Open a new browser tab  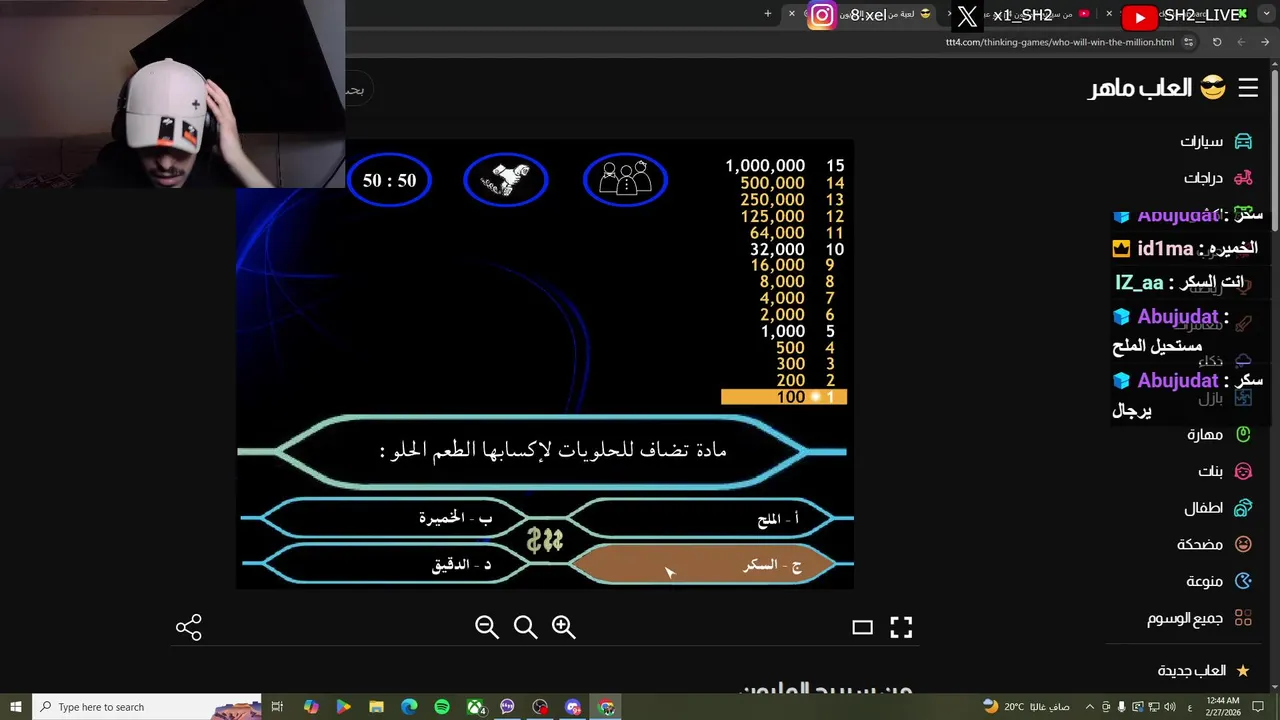click(x=768, y=14)
